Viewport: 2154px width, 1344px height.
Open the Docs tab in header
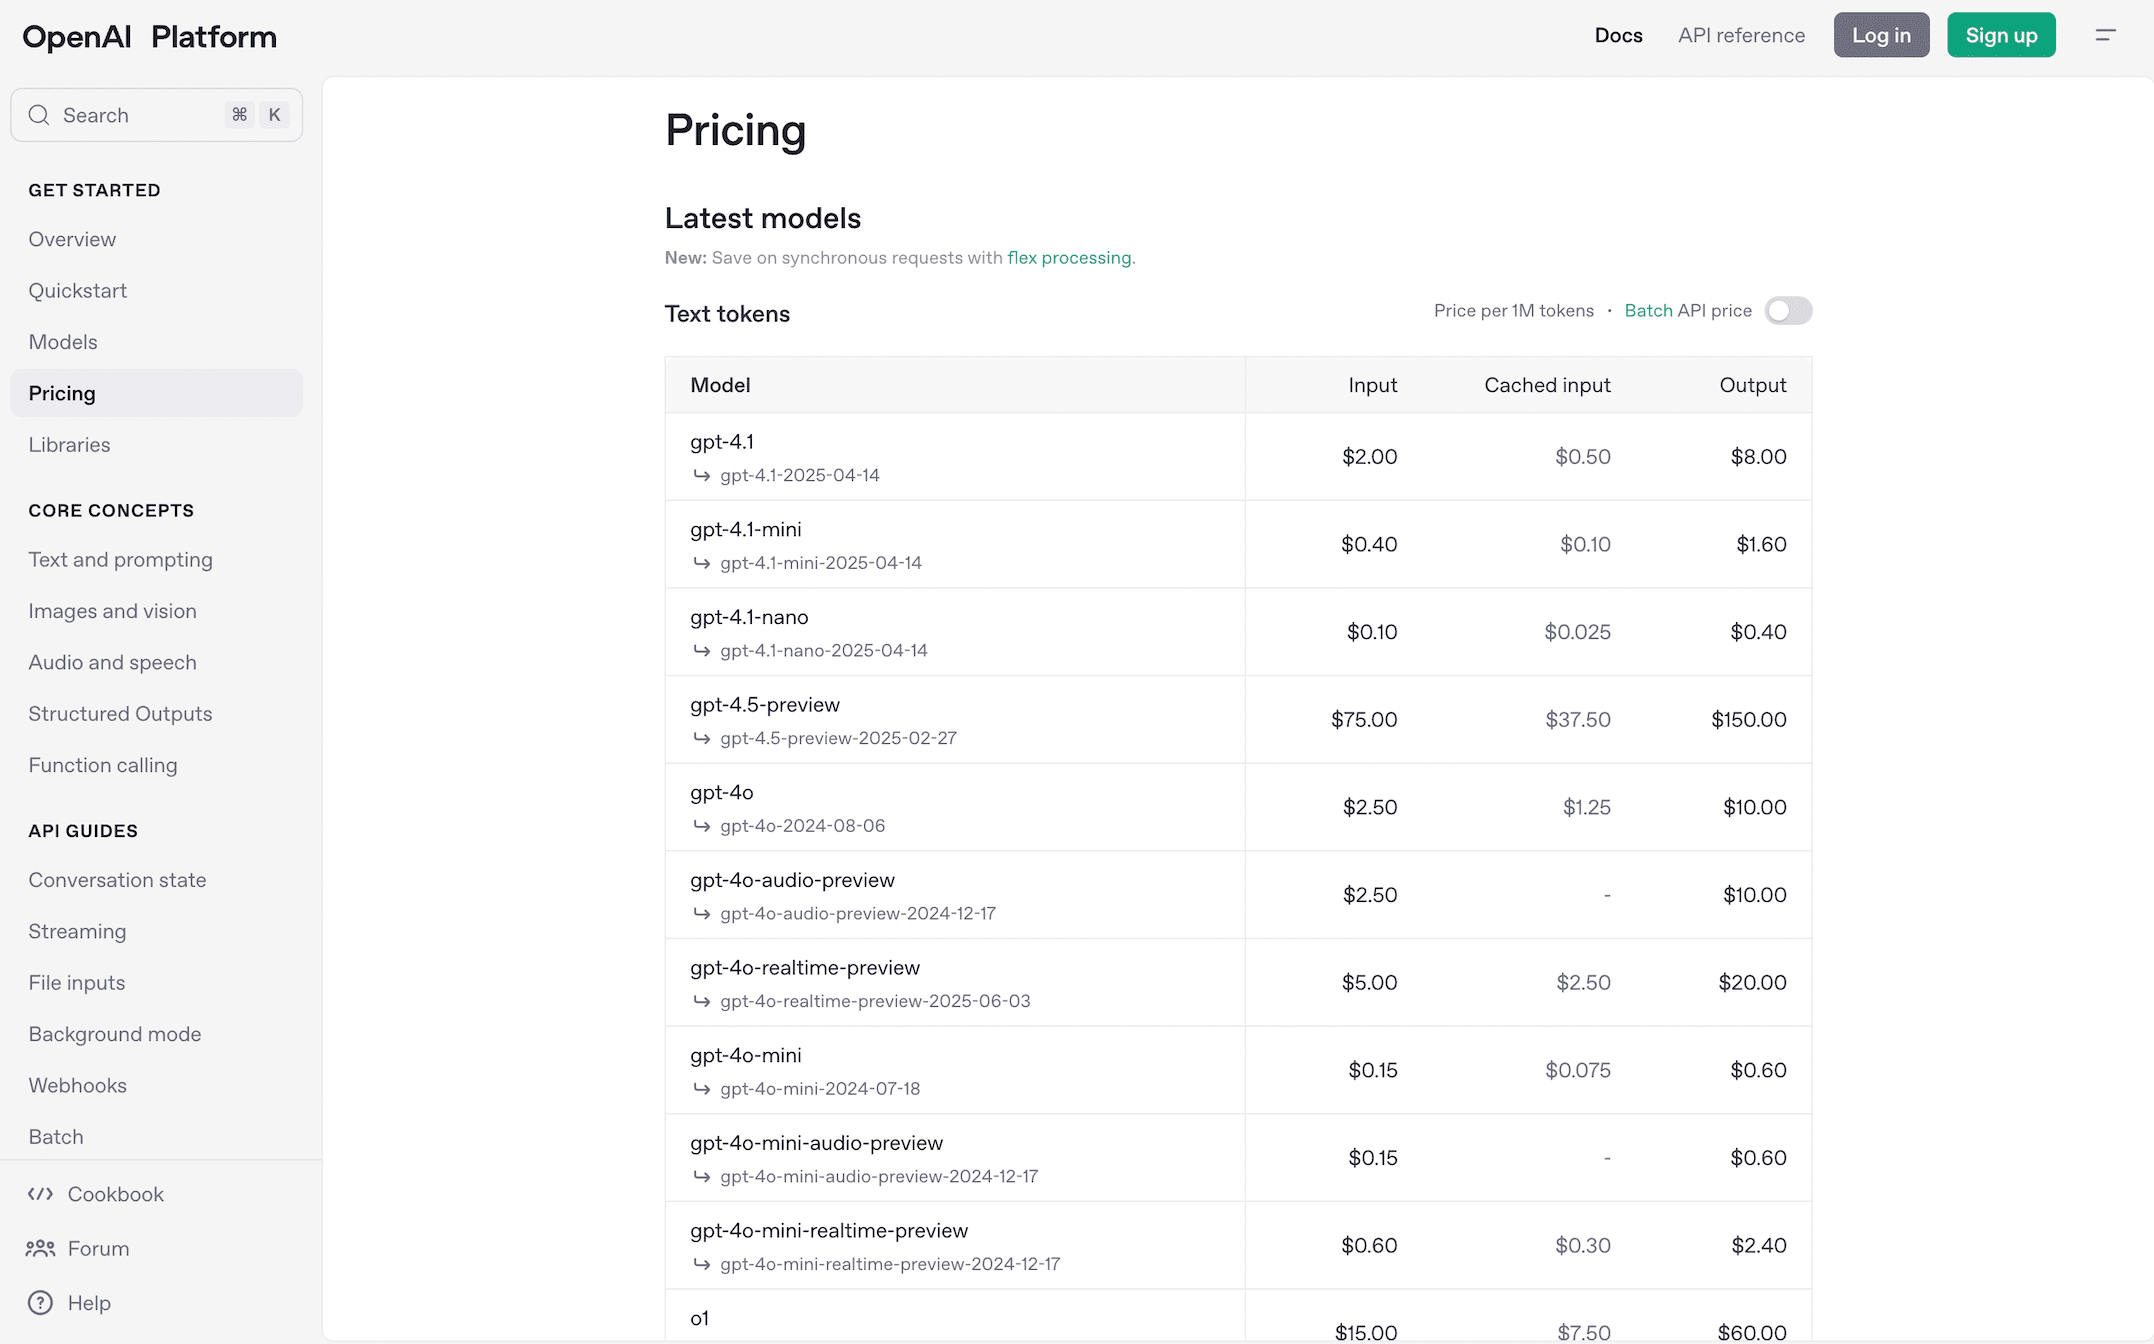tap(1618, 35)
